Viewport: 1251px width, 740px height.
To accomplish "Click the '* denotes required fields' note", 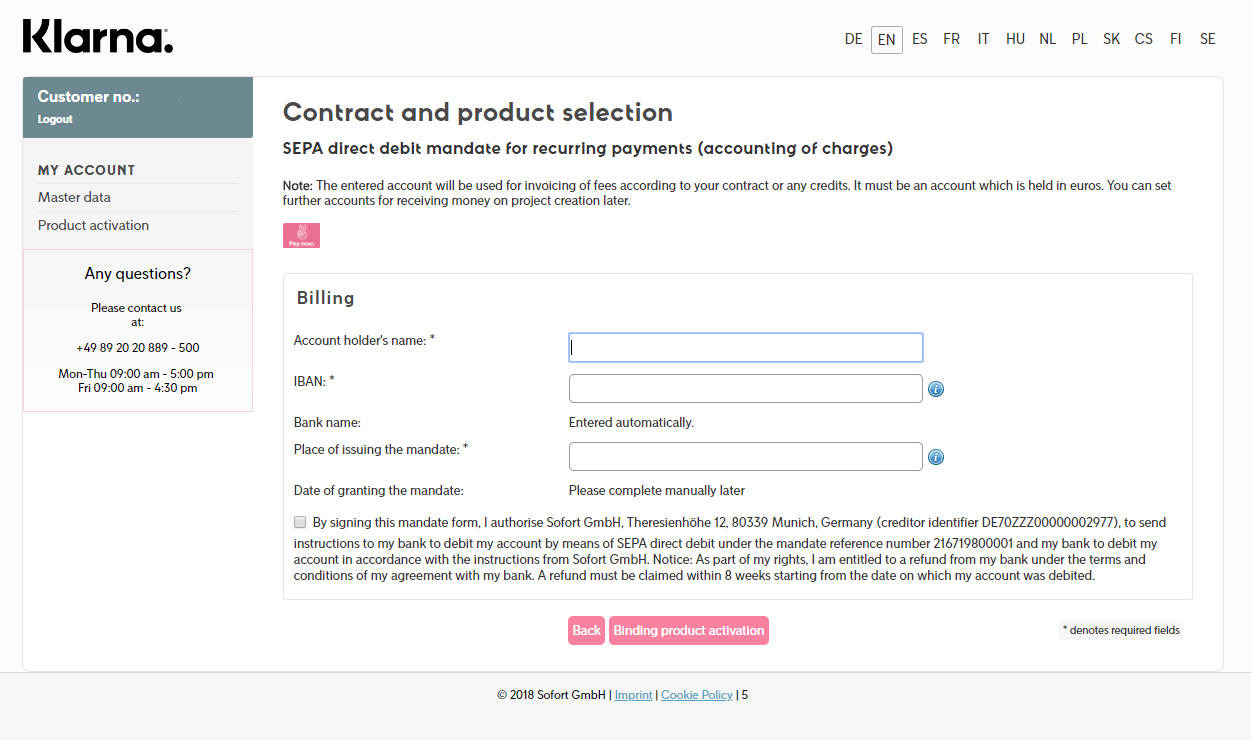I will (1121, 630).
